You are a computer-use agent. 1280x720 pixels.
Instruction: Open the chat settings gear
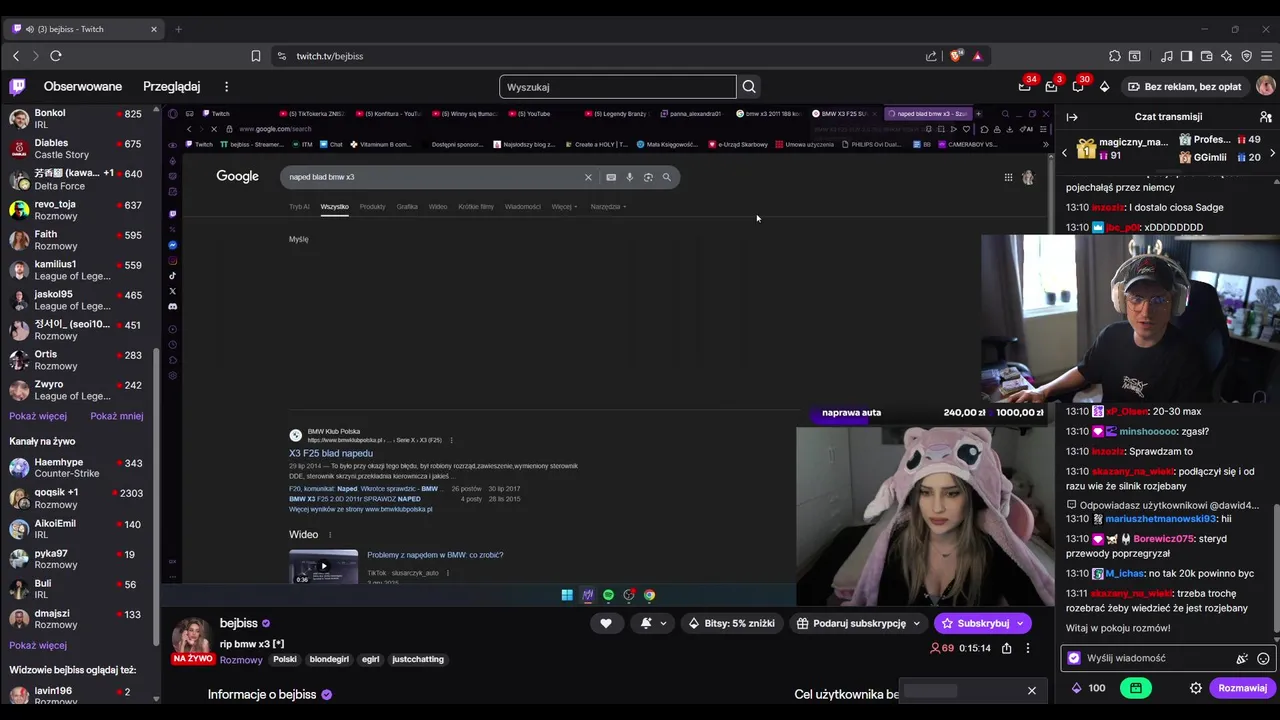pyautogui.click(x=1195, y=688)
